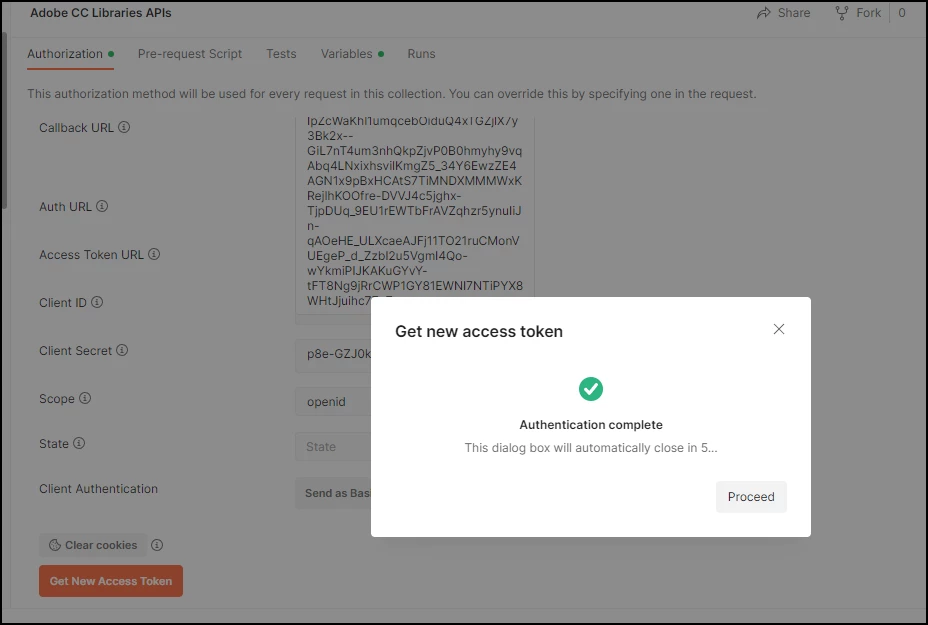
Task: Click the State input field
Action: (x=333, y=447)
